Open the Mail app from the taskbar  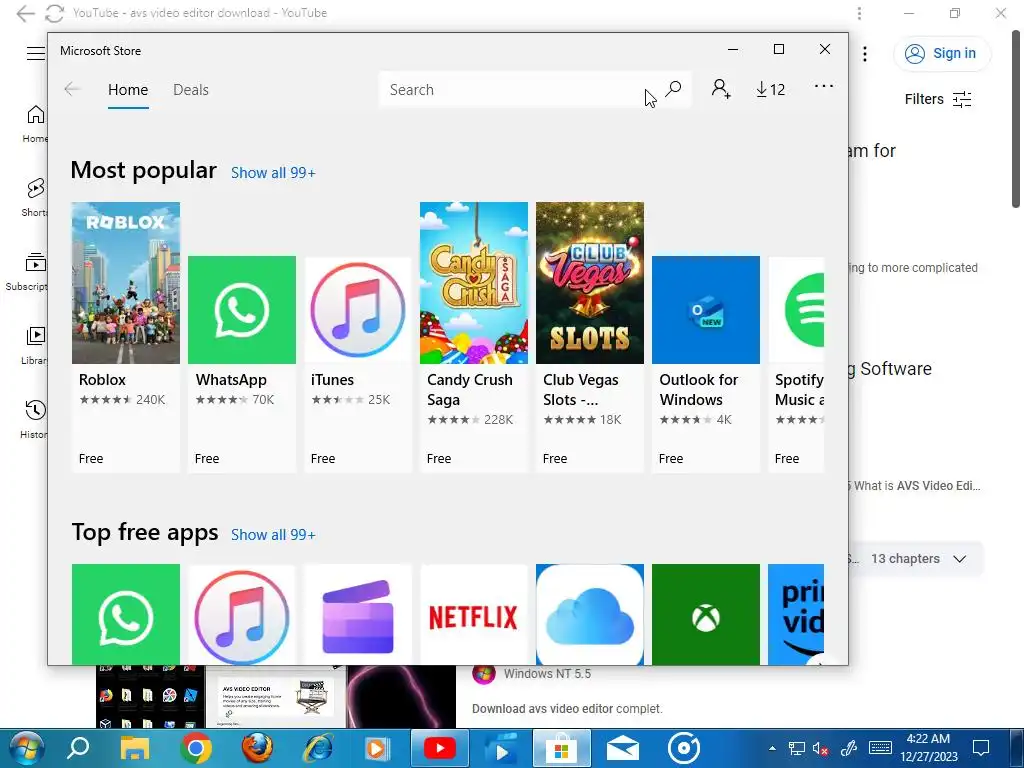(623, 748)
